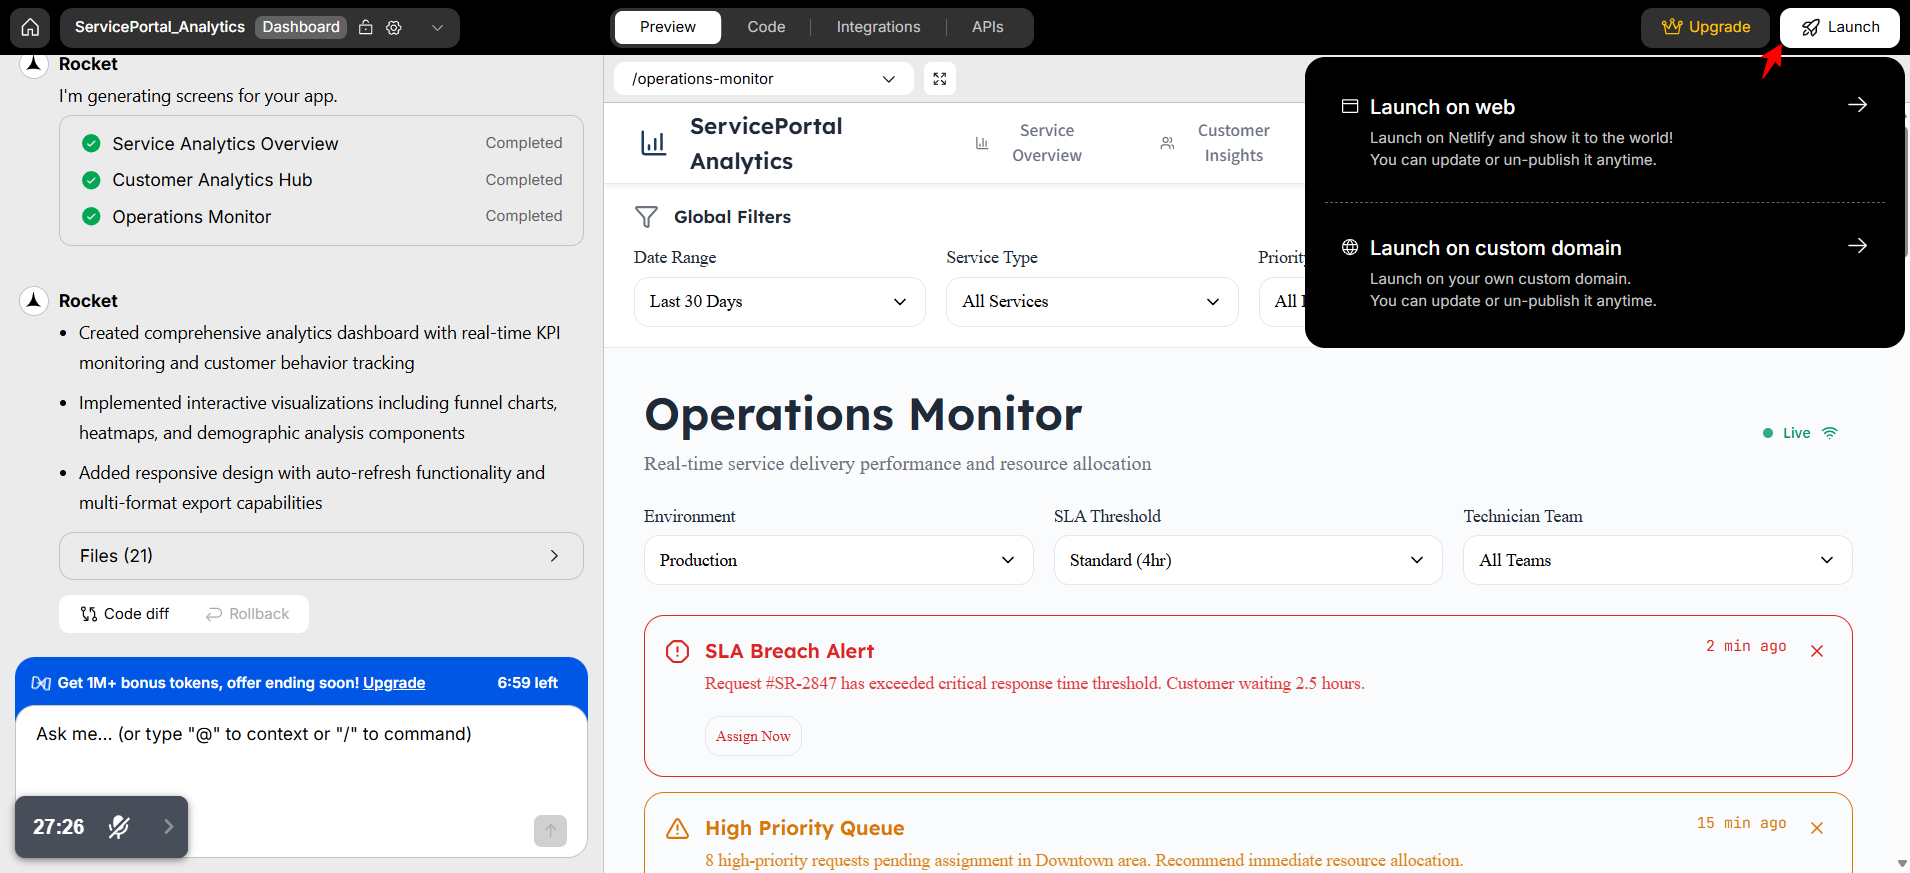
Task: Switch to the Preview tab
Action: [x=667, y=27]
